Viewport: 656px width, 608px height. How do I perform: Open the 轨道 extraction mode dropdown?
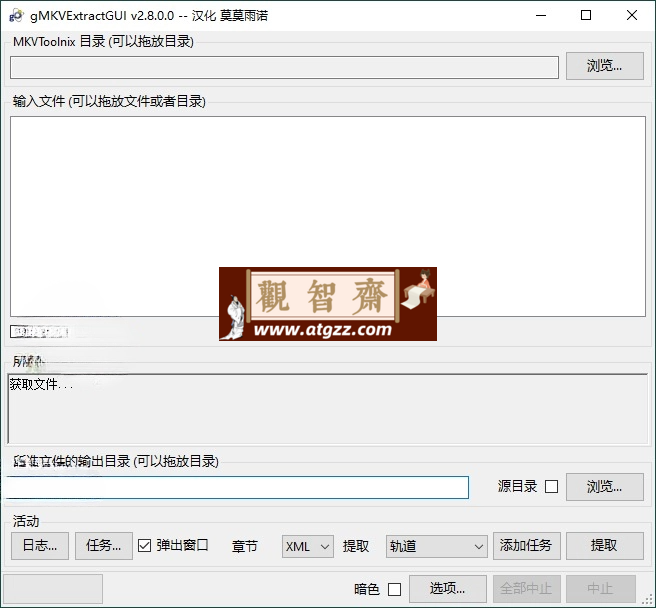[x=436, y=546]
